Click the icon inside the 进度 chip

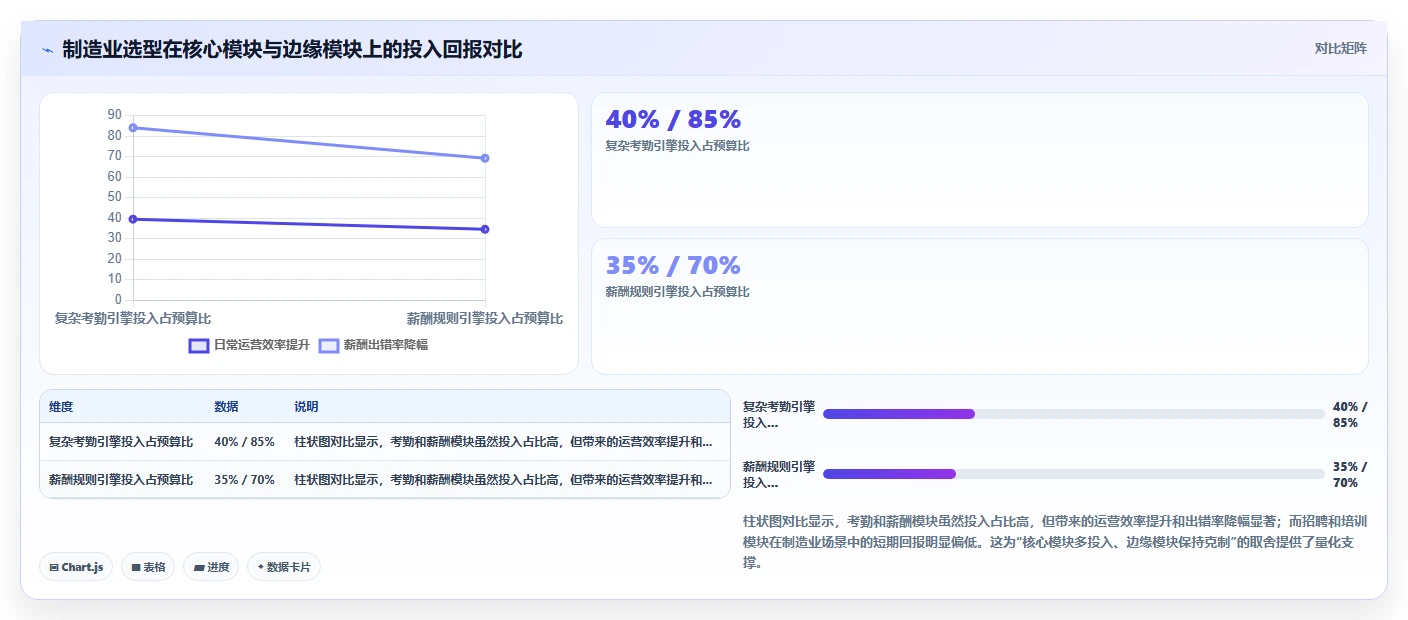[x=199, y=567]
